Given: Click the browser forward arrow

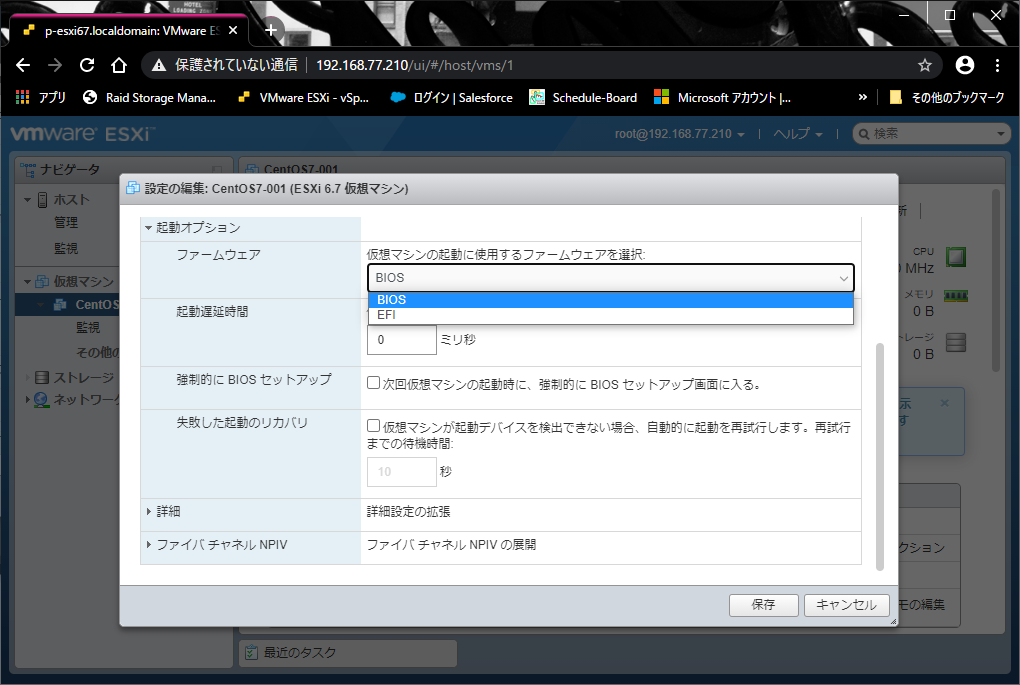Looking at the screenshot, I should point(55,65).
